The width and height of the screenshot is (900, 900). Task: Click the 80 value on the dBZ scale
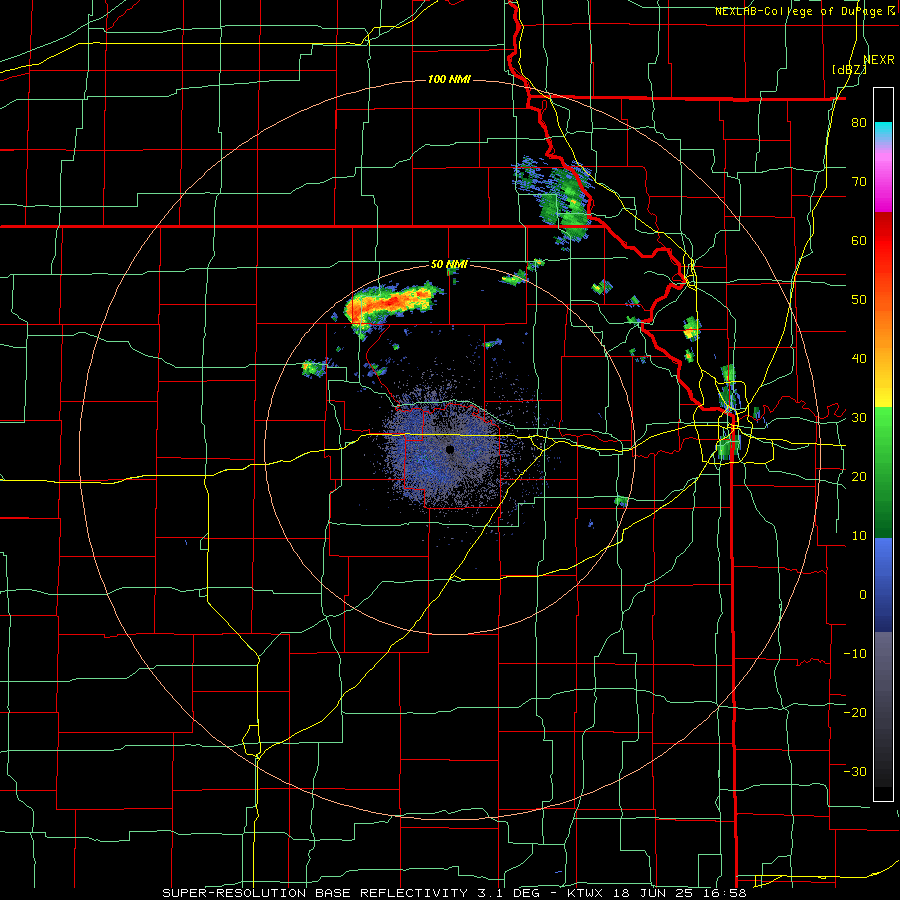click(x=859, y=123)
